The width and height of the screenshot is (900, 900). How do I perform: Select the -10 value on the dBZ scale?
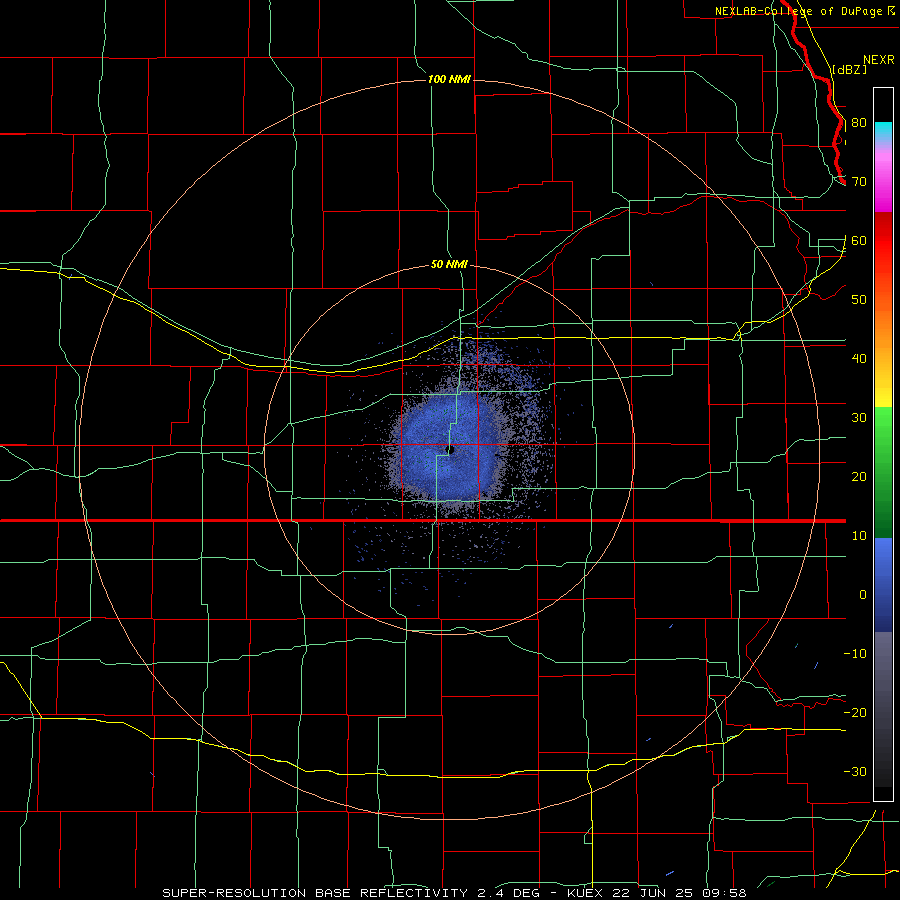855,654
